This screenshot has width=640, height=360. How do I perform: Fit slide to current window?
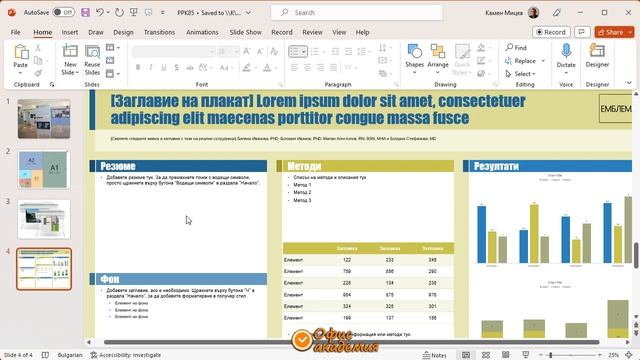click(x=629, y=355)
